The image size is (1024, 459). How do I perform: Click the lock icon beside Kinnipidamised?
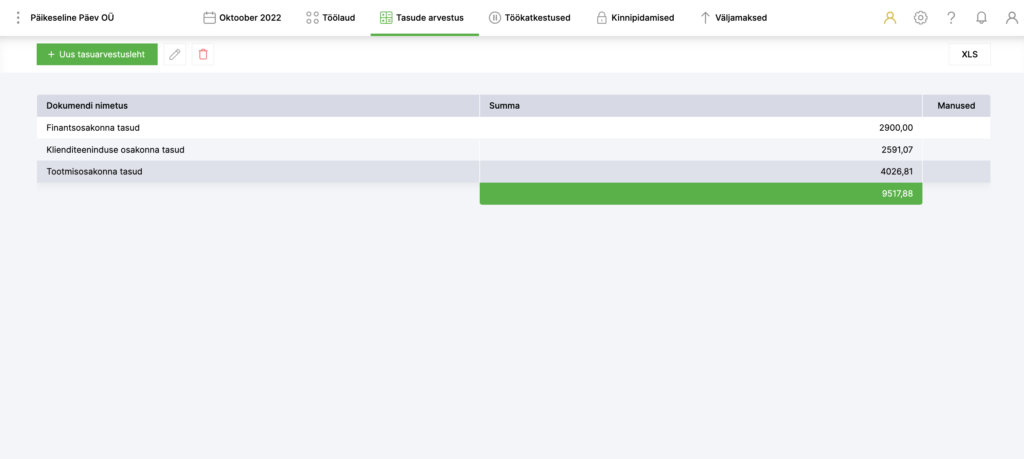point(601,18)
